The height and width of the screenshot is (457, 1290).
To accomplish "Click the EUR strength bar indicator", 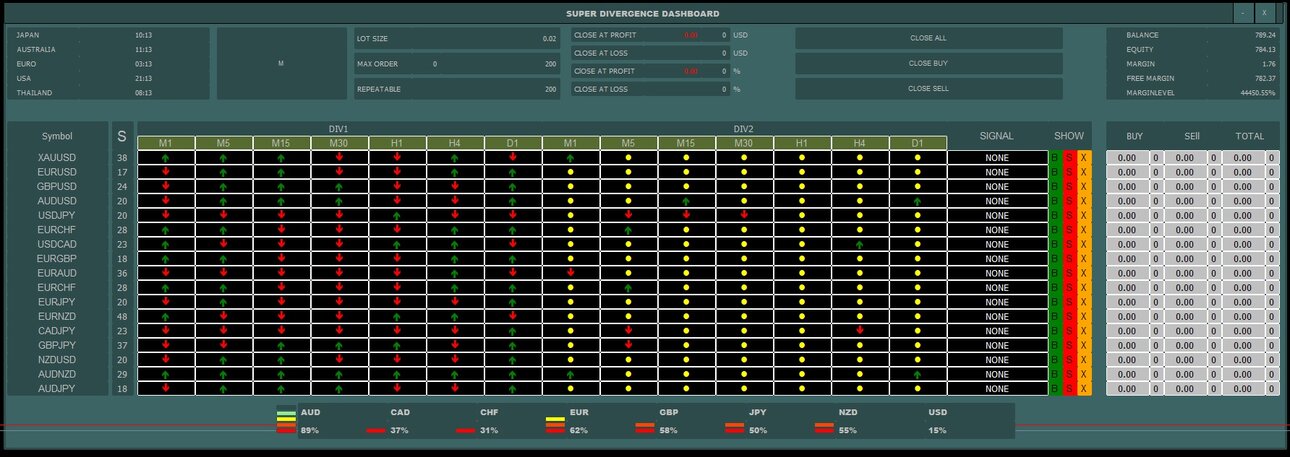I will click(x=555, y=426).
